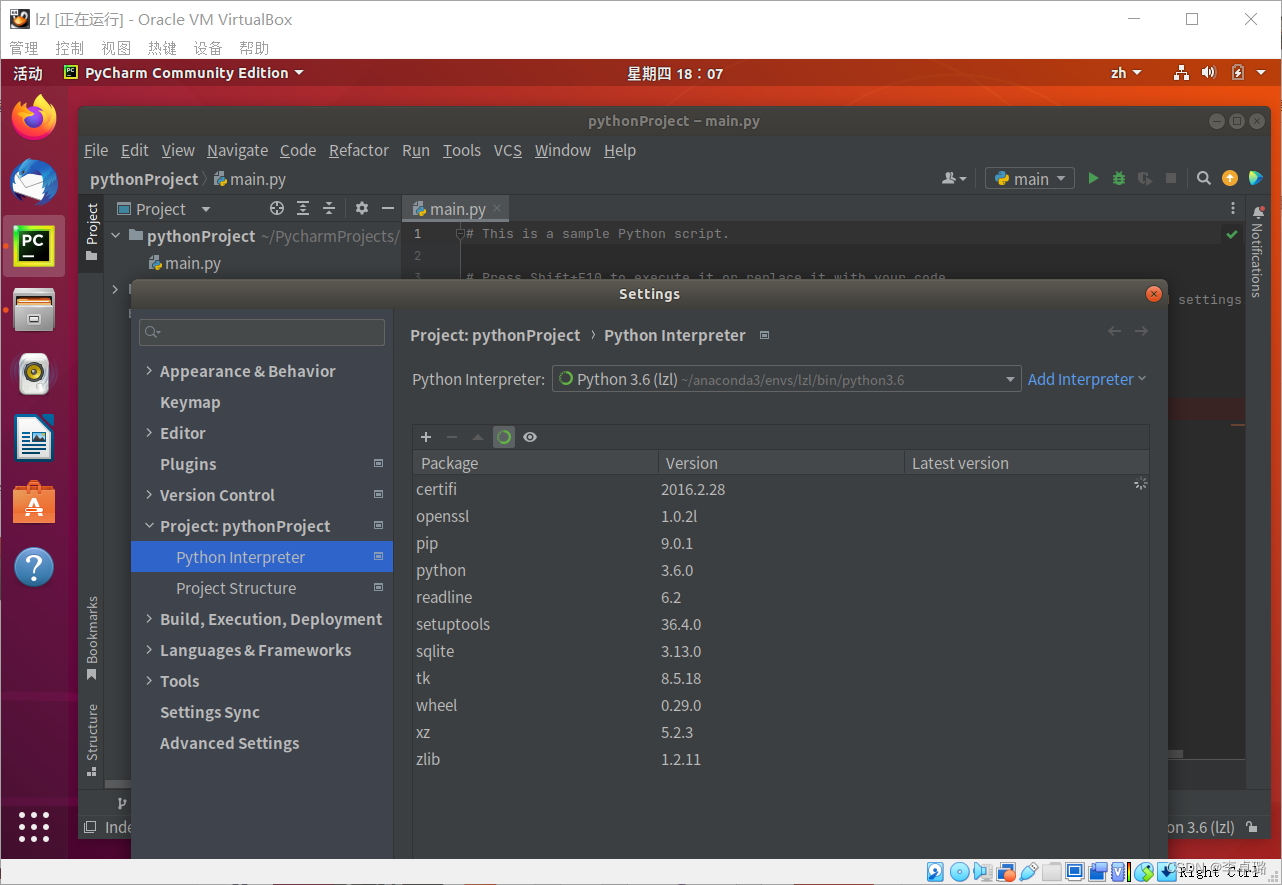
Task: Select the main.py editor tab
Action: (x=457, y=209)
